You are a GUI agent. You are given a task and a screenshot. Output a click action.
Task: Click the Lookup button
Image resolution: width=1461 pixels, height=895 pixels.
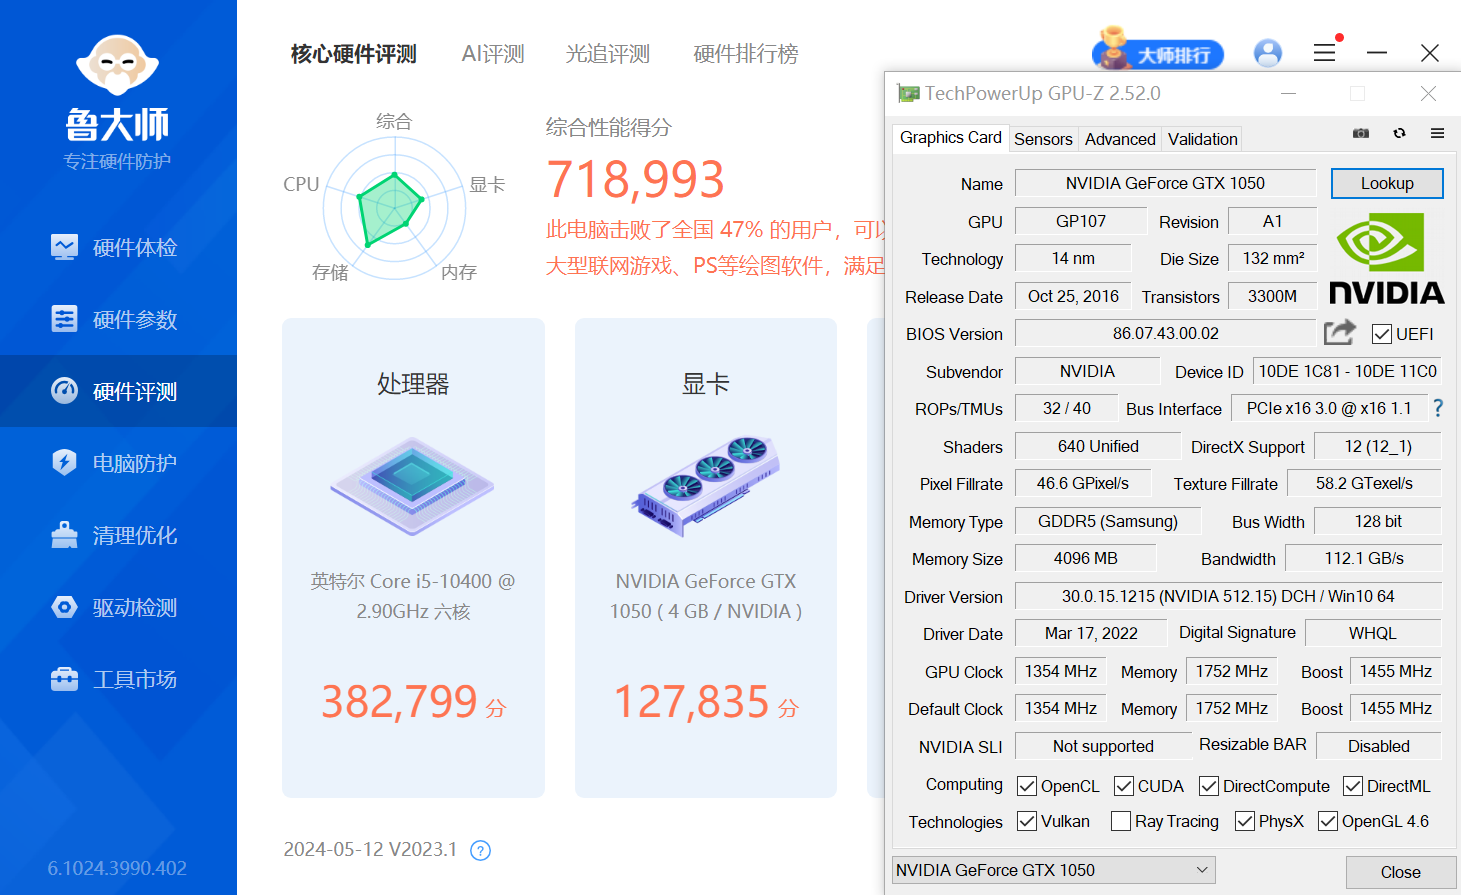coord(1387,183)
